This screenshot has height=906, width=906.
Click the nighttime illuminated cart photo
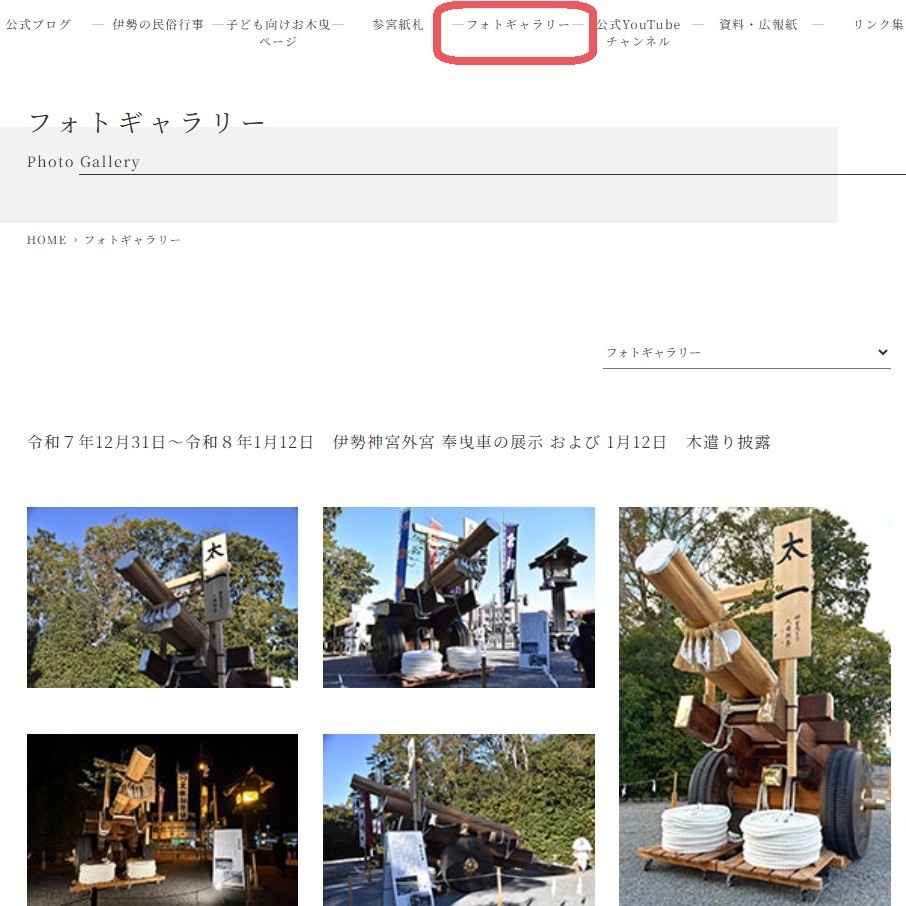(161, 820)
